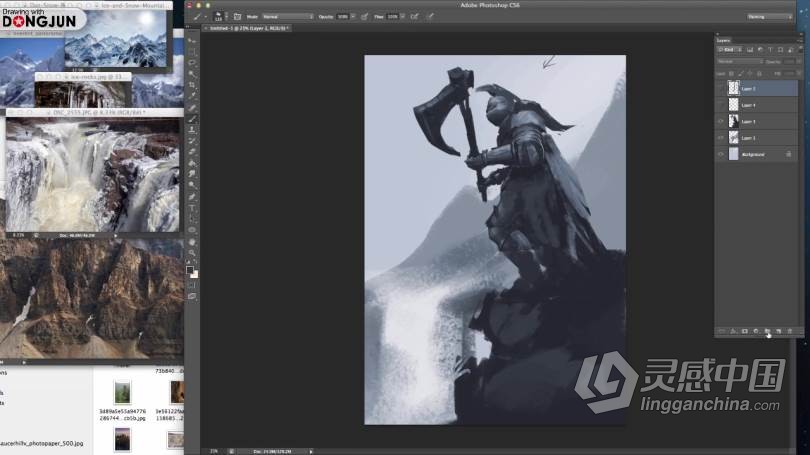Change the screen mode

pos(192,296)
